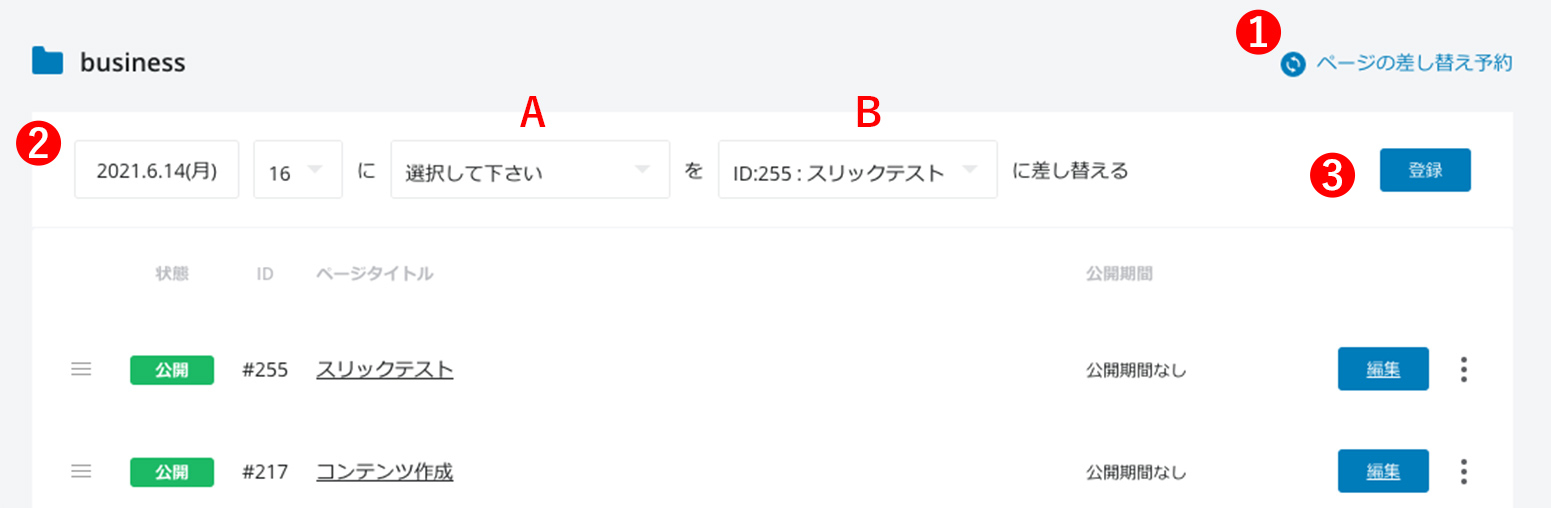Grab drag handle icon of #255 row
This screenshot has width=1551, height=508.
[81, 370]
